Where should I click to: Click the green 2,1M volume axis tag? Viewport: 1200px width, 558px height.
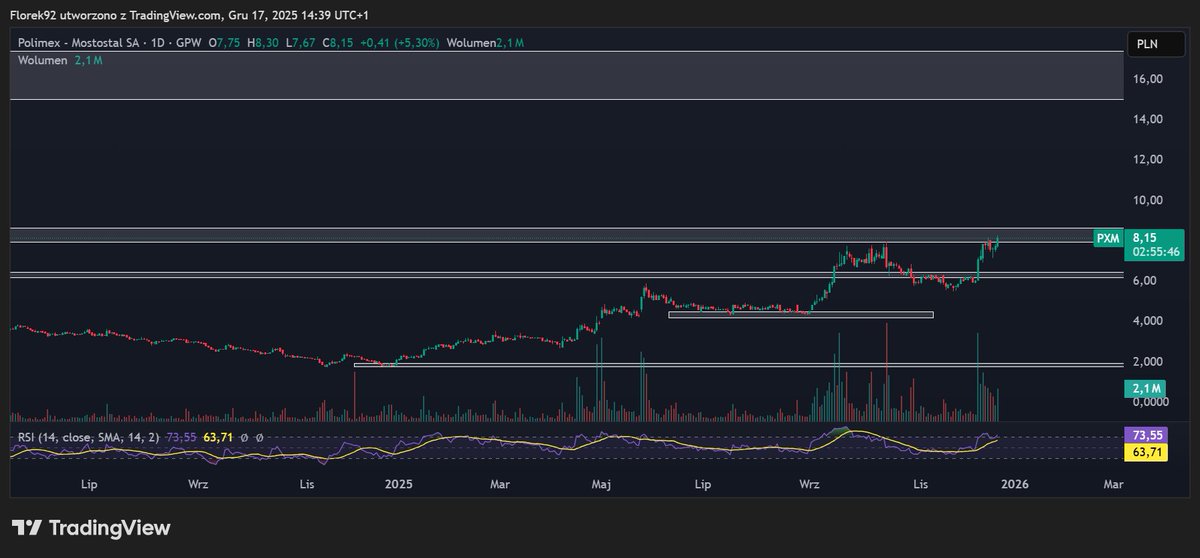[x=1147, y=388]
